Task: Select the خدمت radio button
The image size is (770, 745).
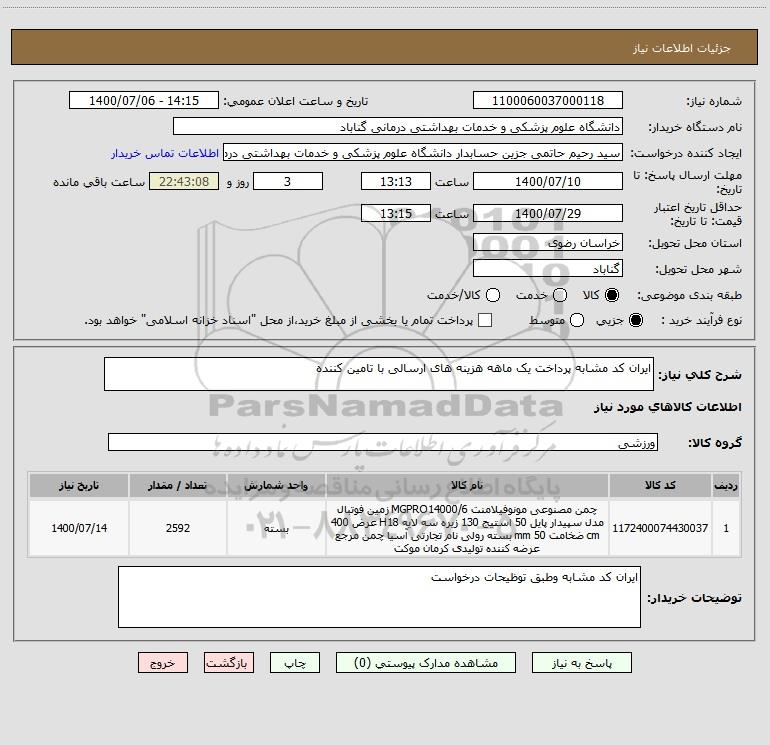Action: click(x=560, y=295)
